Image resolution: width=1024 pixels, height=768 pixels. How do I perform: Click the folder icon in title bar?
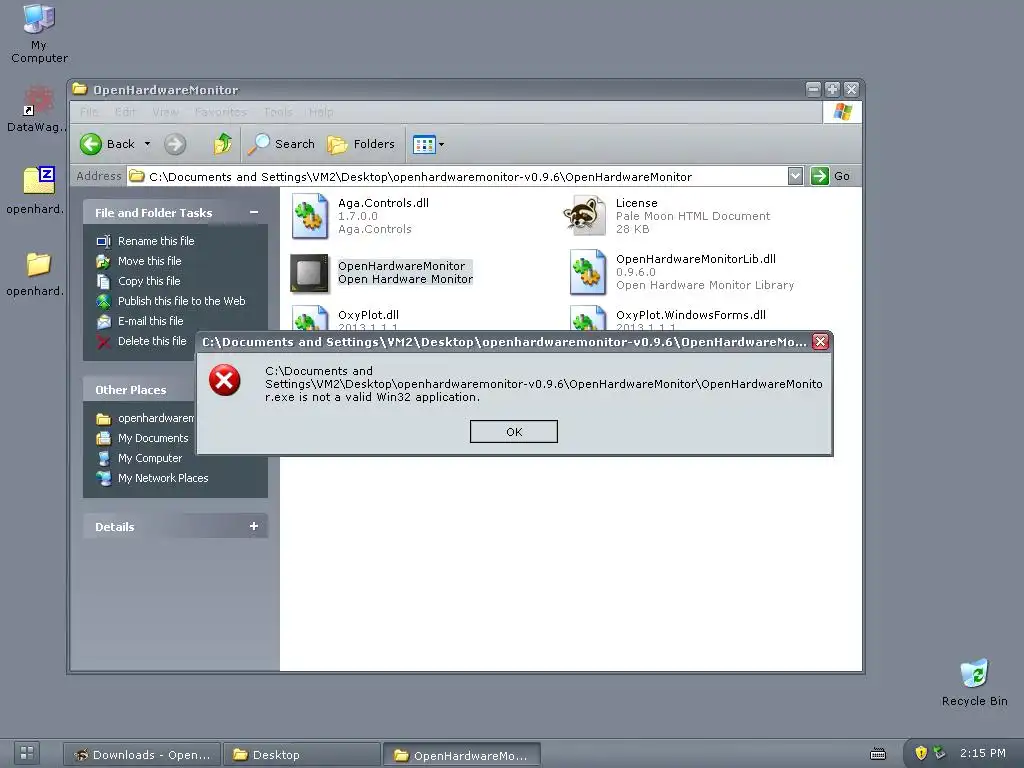tap(80, 89)
